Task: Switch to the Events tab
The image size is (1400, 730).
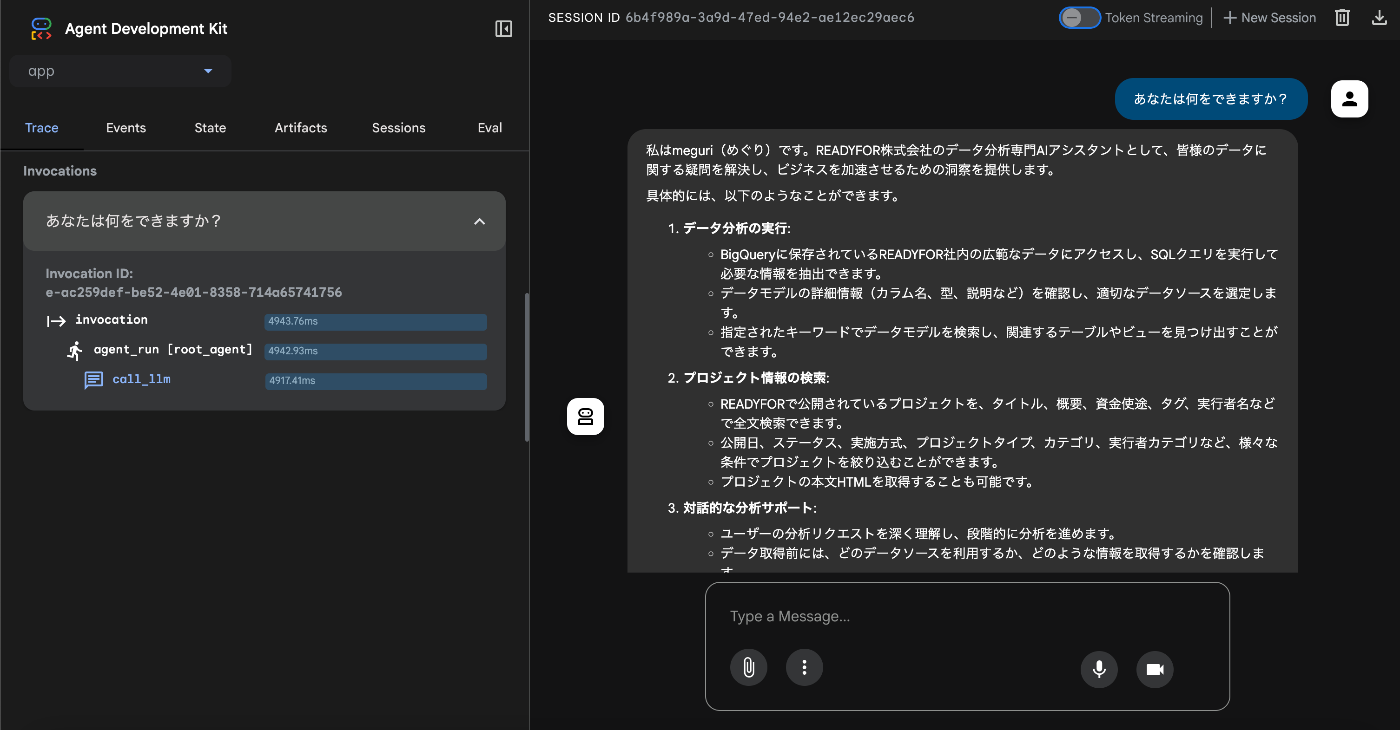Action: [126, 128]
